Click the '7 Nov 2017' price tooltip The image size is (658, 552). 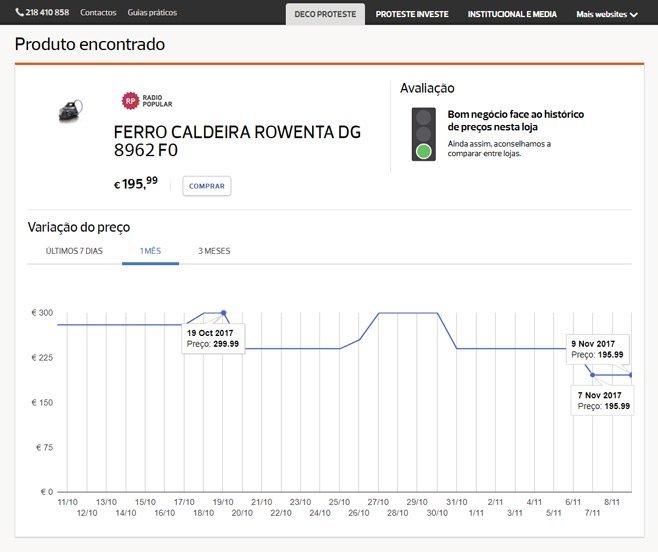[x=603, y=401]
